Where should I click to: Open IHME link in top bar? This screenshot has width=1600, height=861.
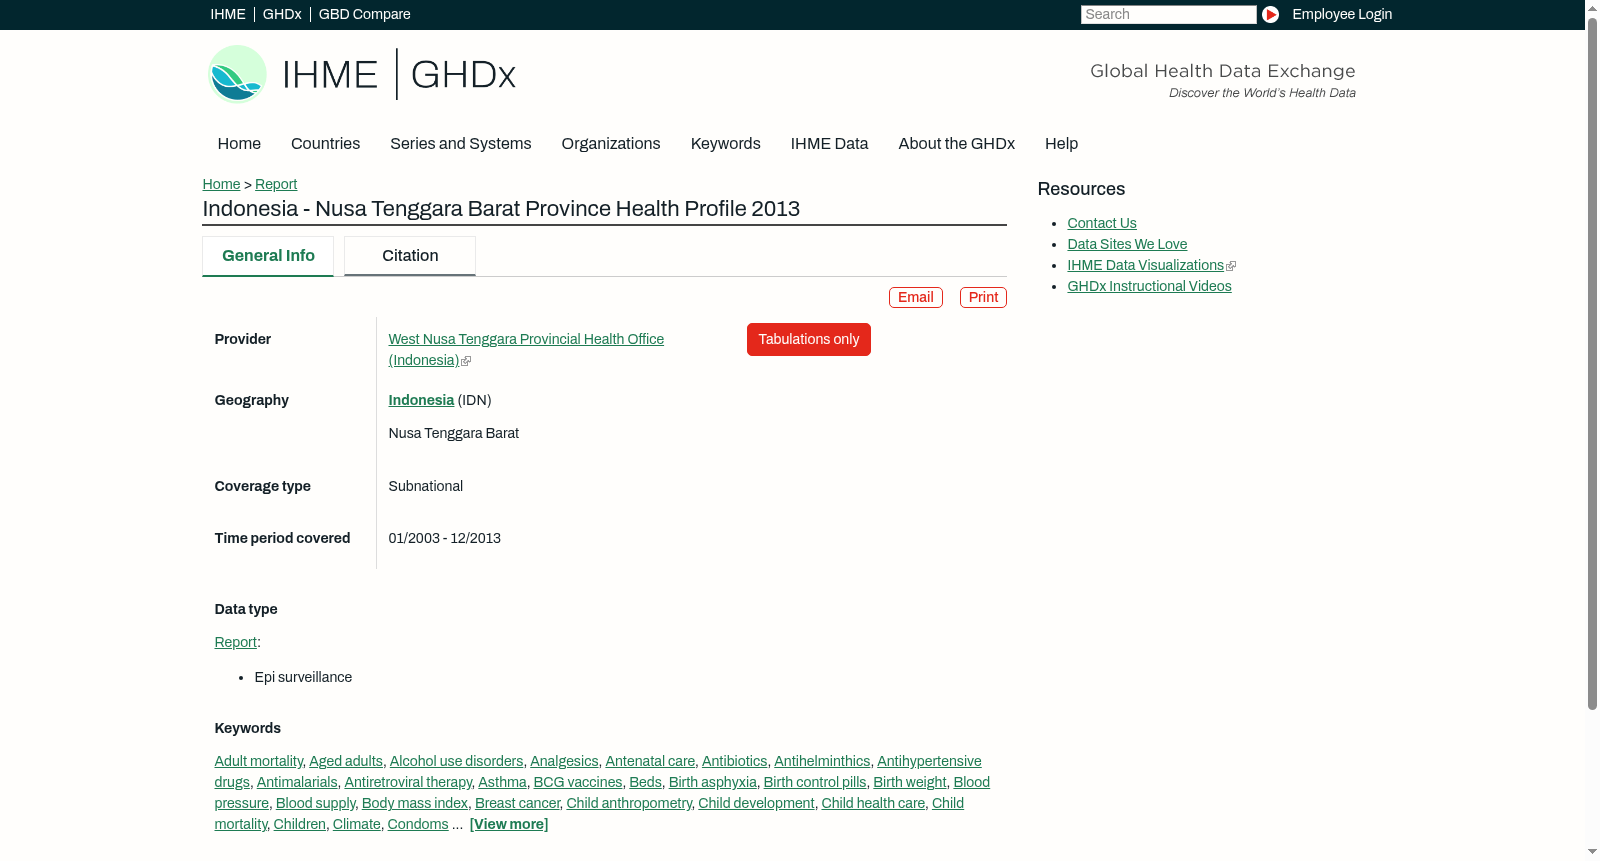(x=228, y=14)
